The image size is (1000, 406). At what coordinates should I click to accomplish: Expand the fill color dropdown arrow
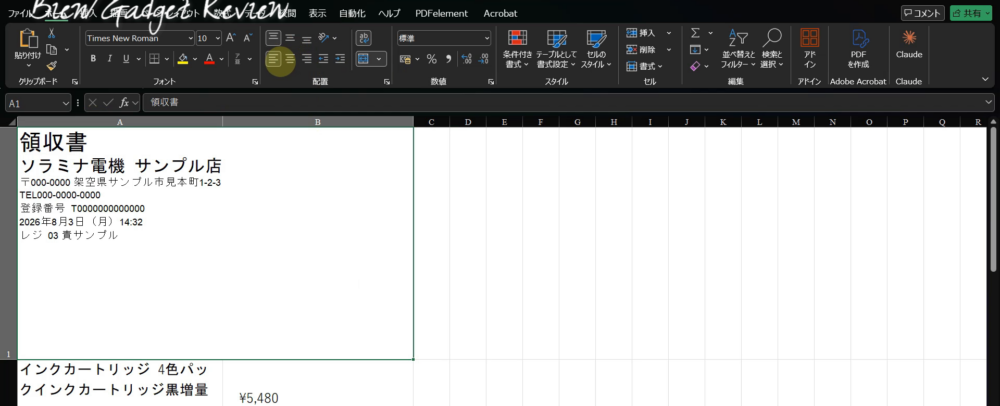[193, 59]
